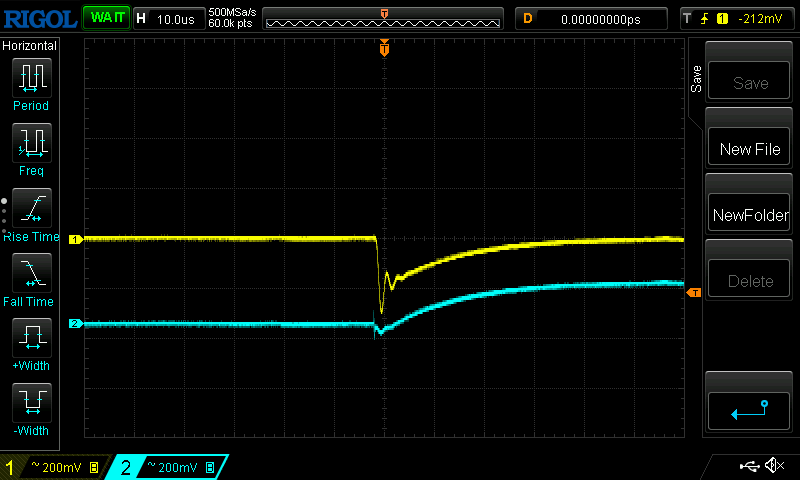Click the NewFolder button
Viewport: 800px width, 480px height.
coord(749,212)
